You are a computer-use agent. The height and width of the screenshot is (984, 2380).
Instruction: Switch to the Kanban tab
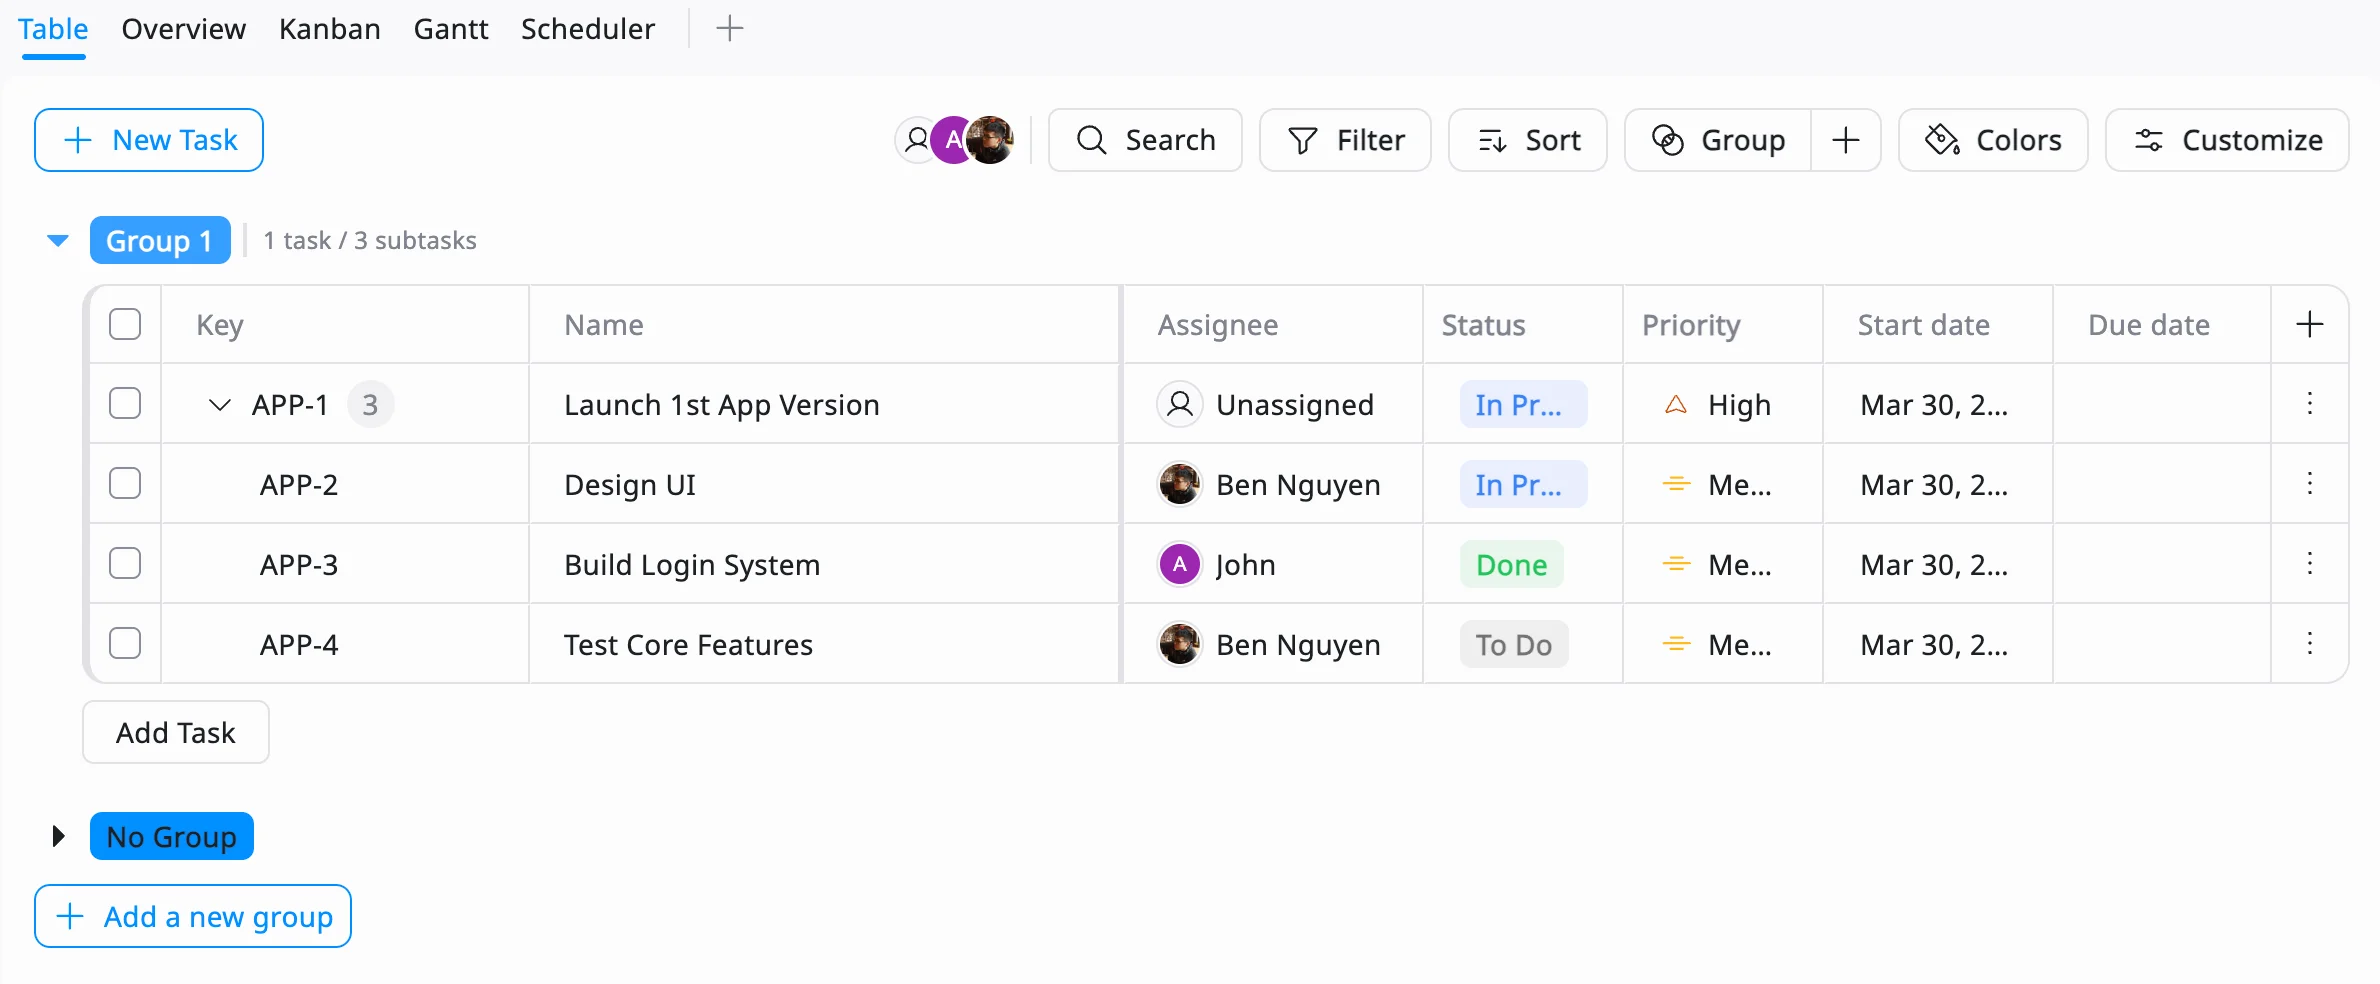[x=329, y=29]
